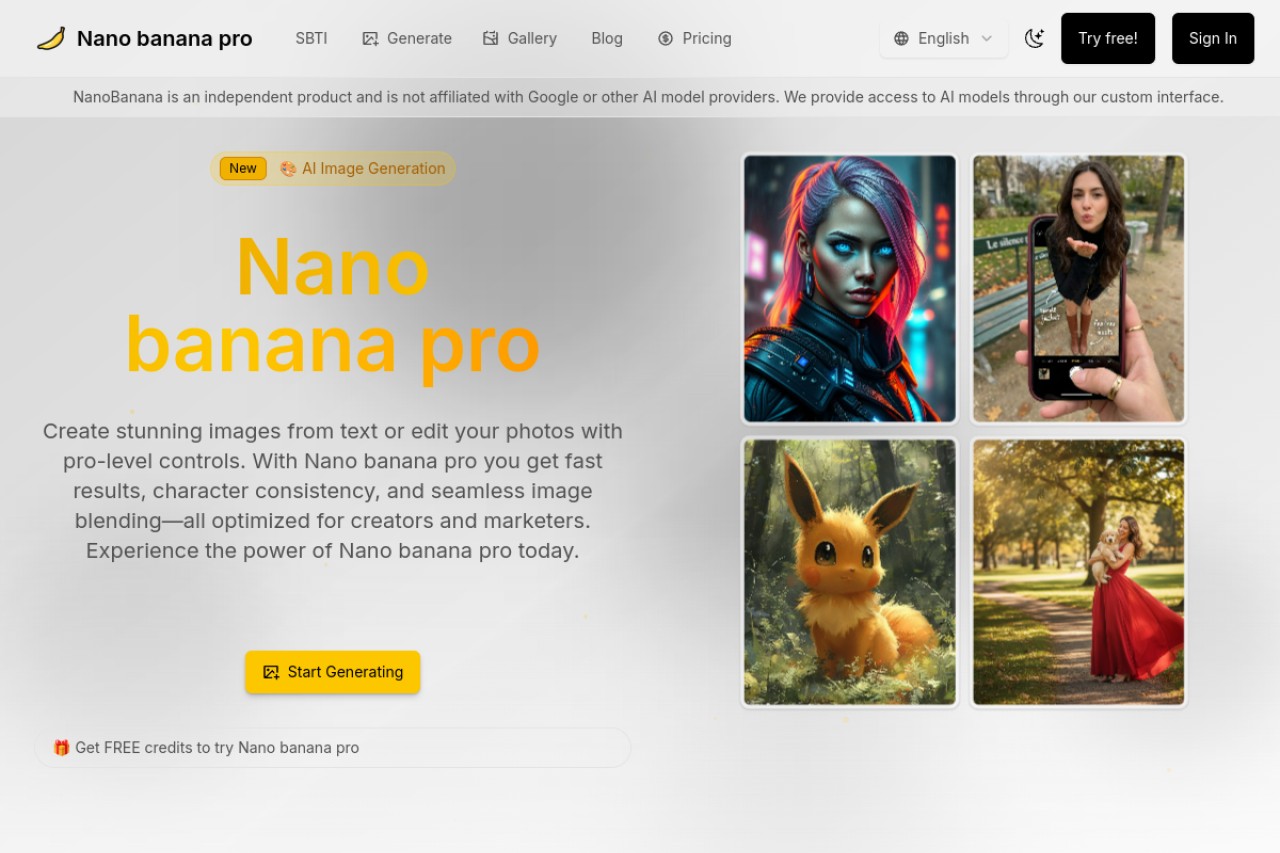
Task: Click the Try free! button
Action: (1108, 38)
